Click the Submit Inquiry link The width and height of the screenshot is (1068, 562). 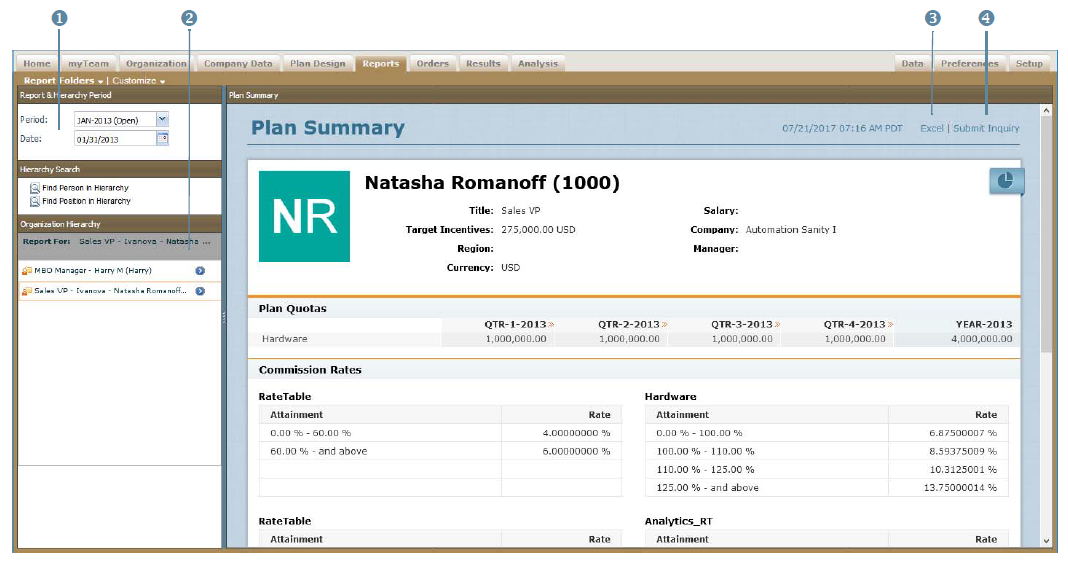[986, 128]
